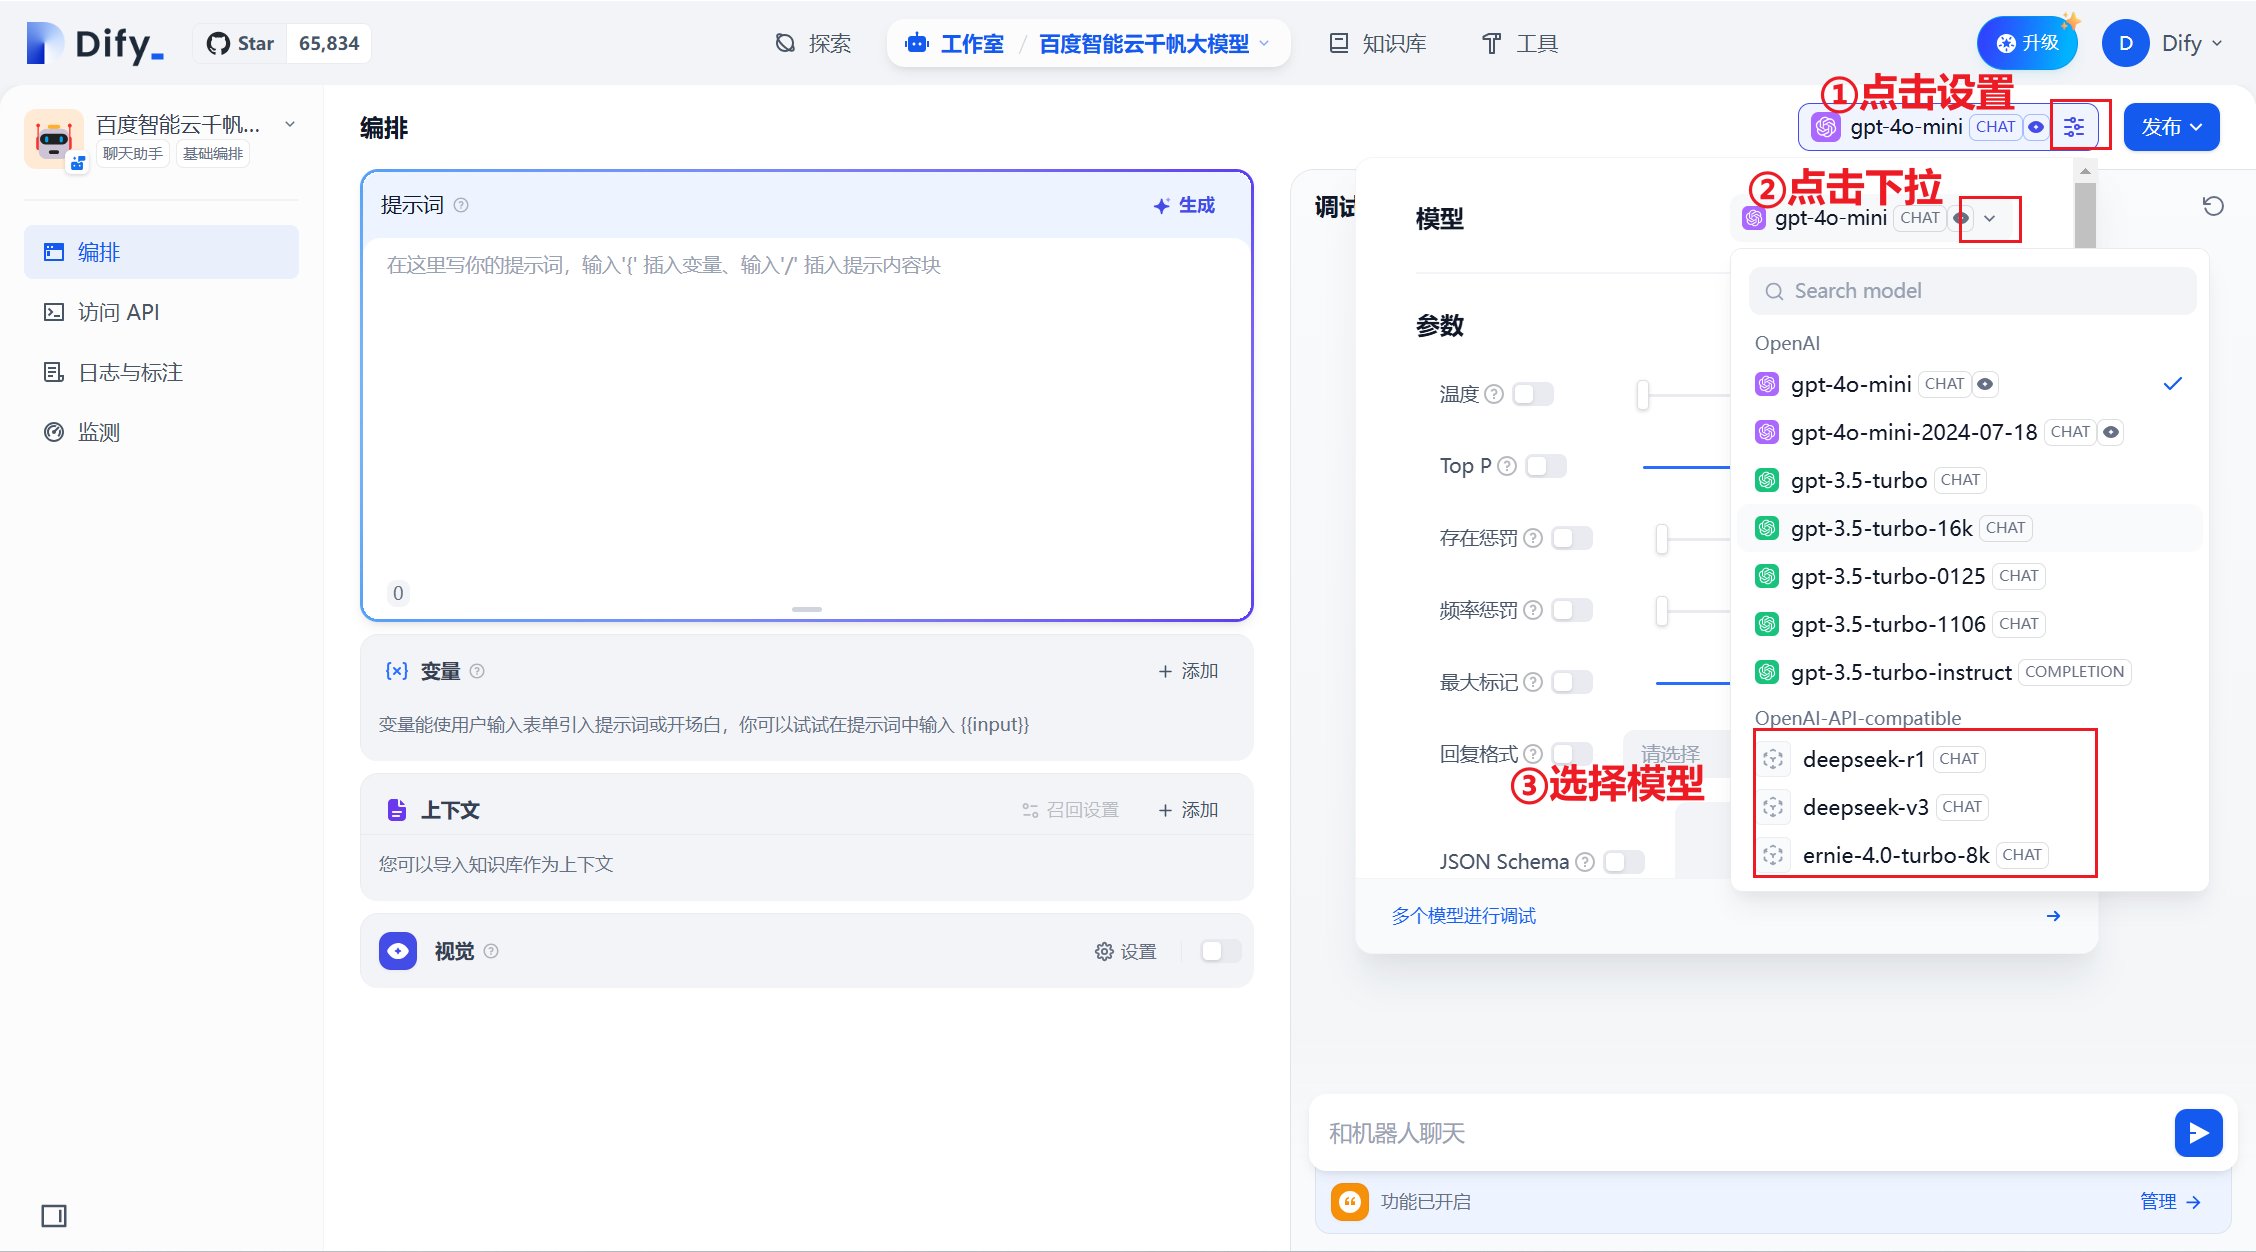Open 日志与标注 in the sidebar
The height and width of the screenshot is (1252, 2256).
(x=161, y=372)
